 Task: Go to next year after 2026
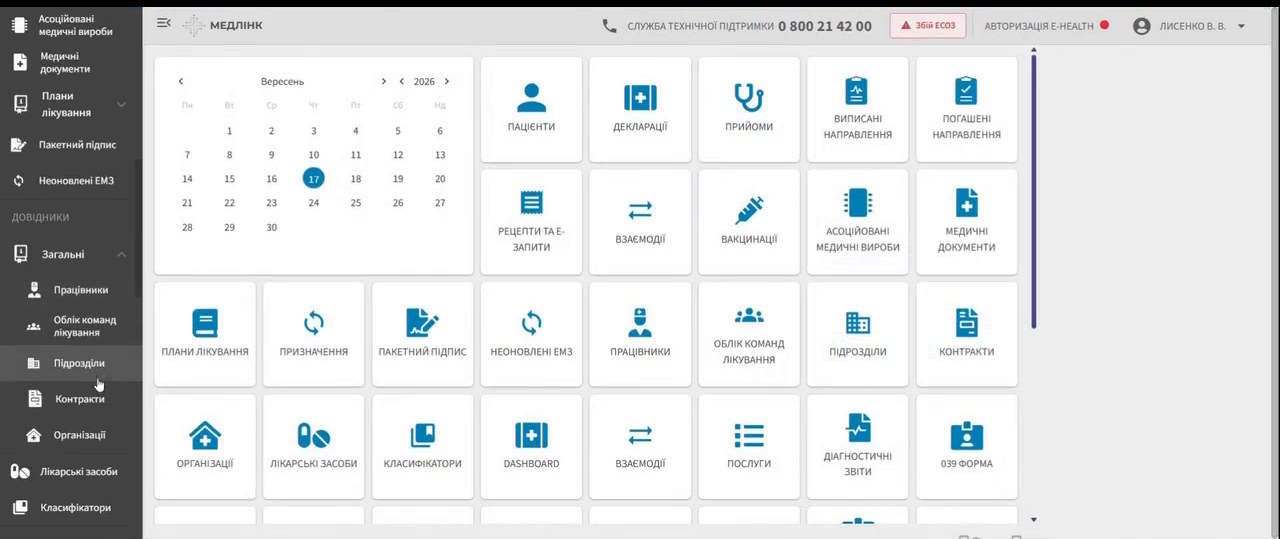click(x=446, y=82)
